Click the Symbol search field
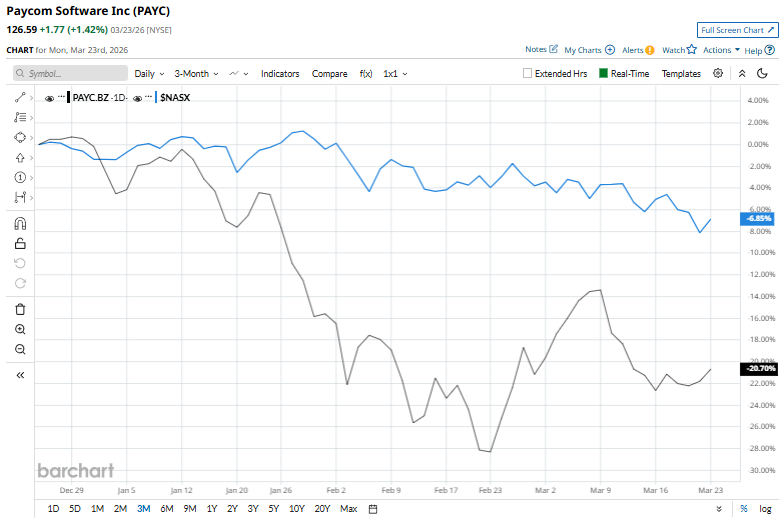 coord(70,73)
